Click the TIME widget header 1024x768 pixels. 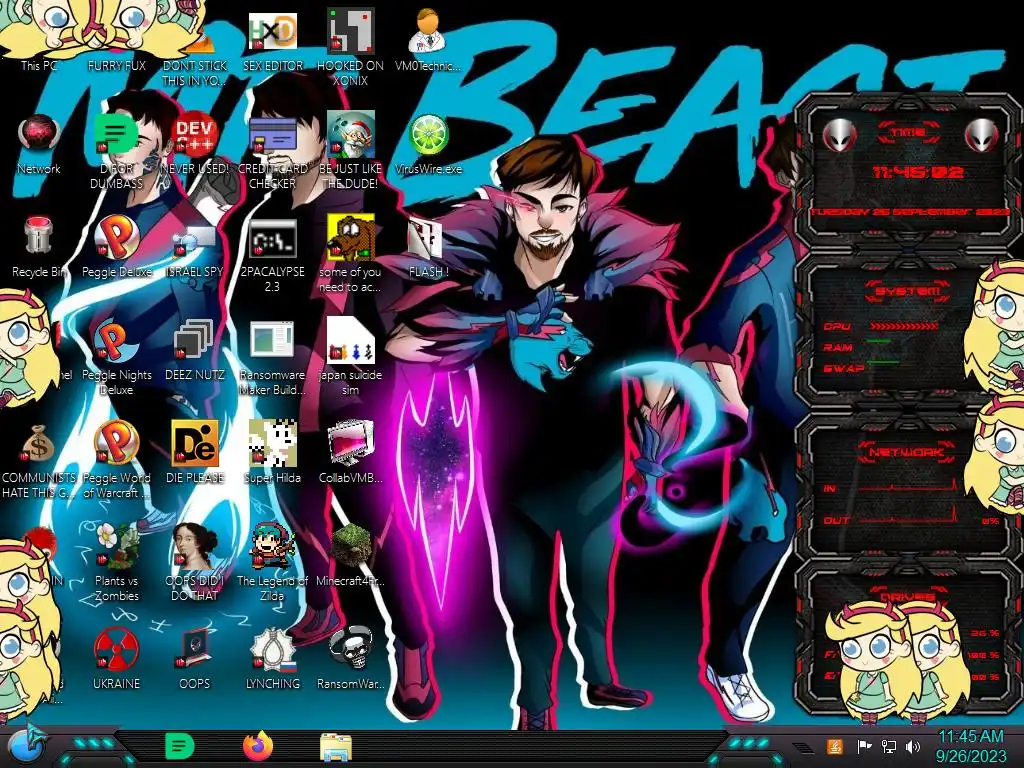(908, 133)
